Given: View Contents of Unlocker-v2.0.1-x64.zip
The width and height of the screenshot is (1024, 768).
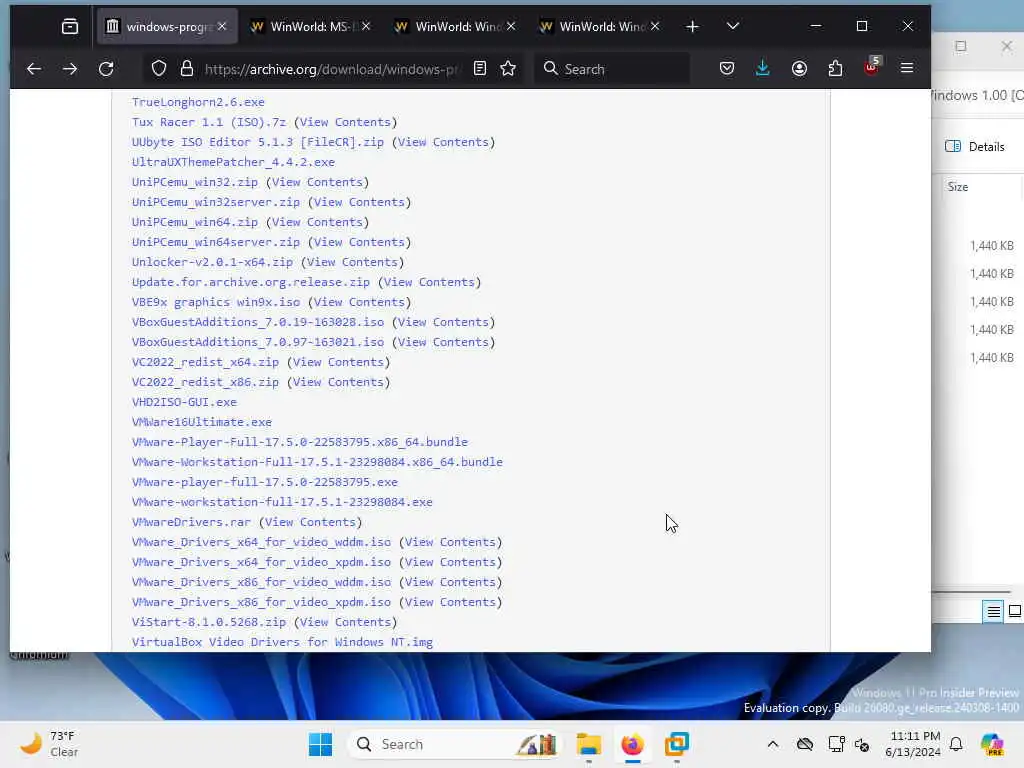Looking at the screenshot, I should click(352, 262).
